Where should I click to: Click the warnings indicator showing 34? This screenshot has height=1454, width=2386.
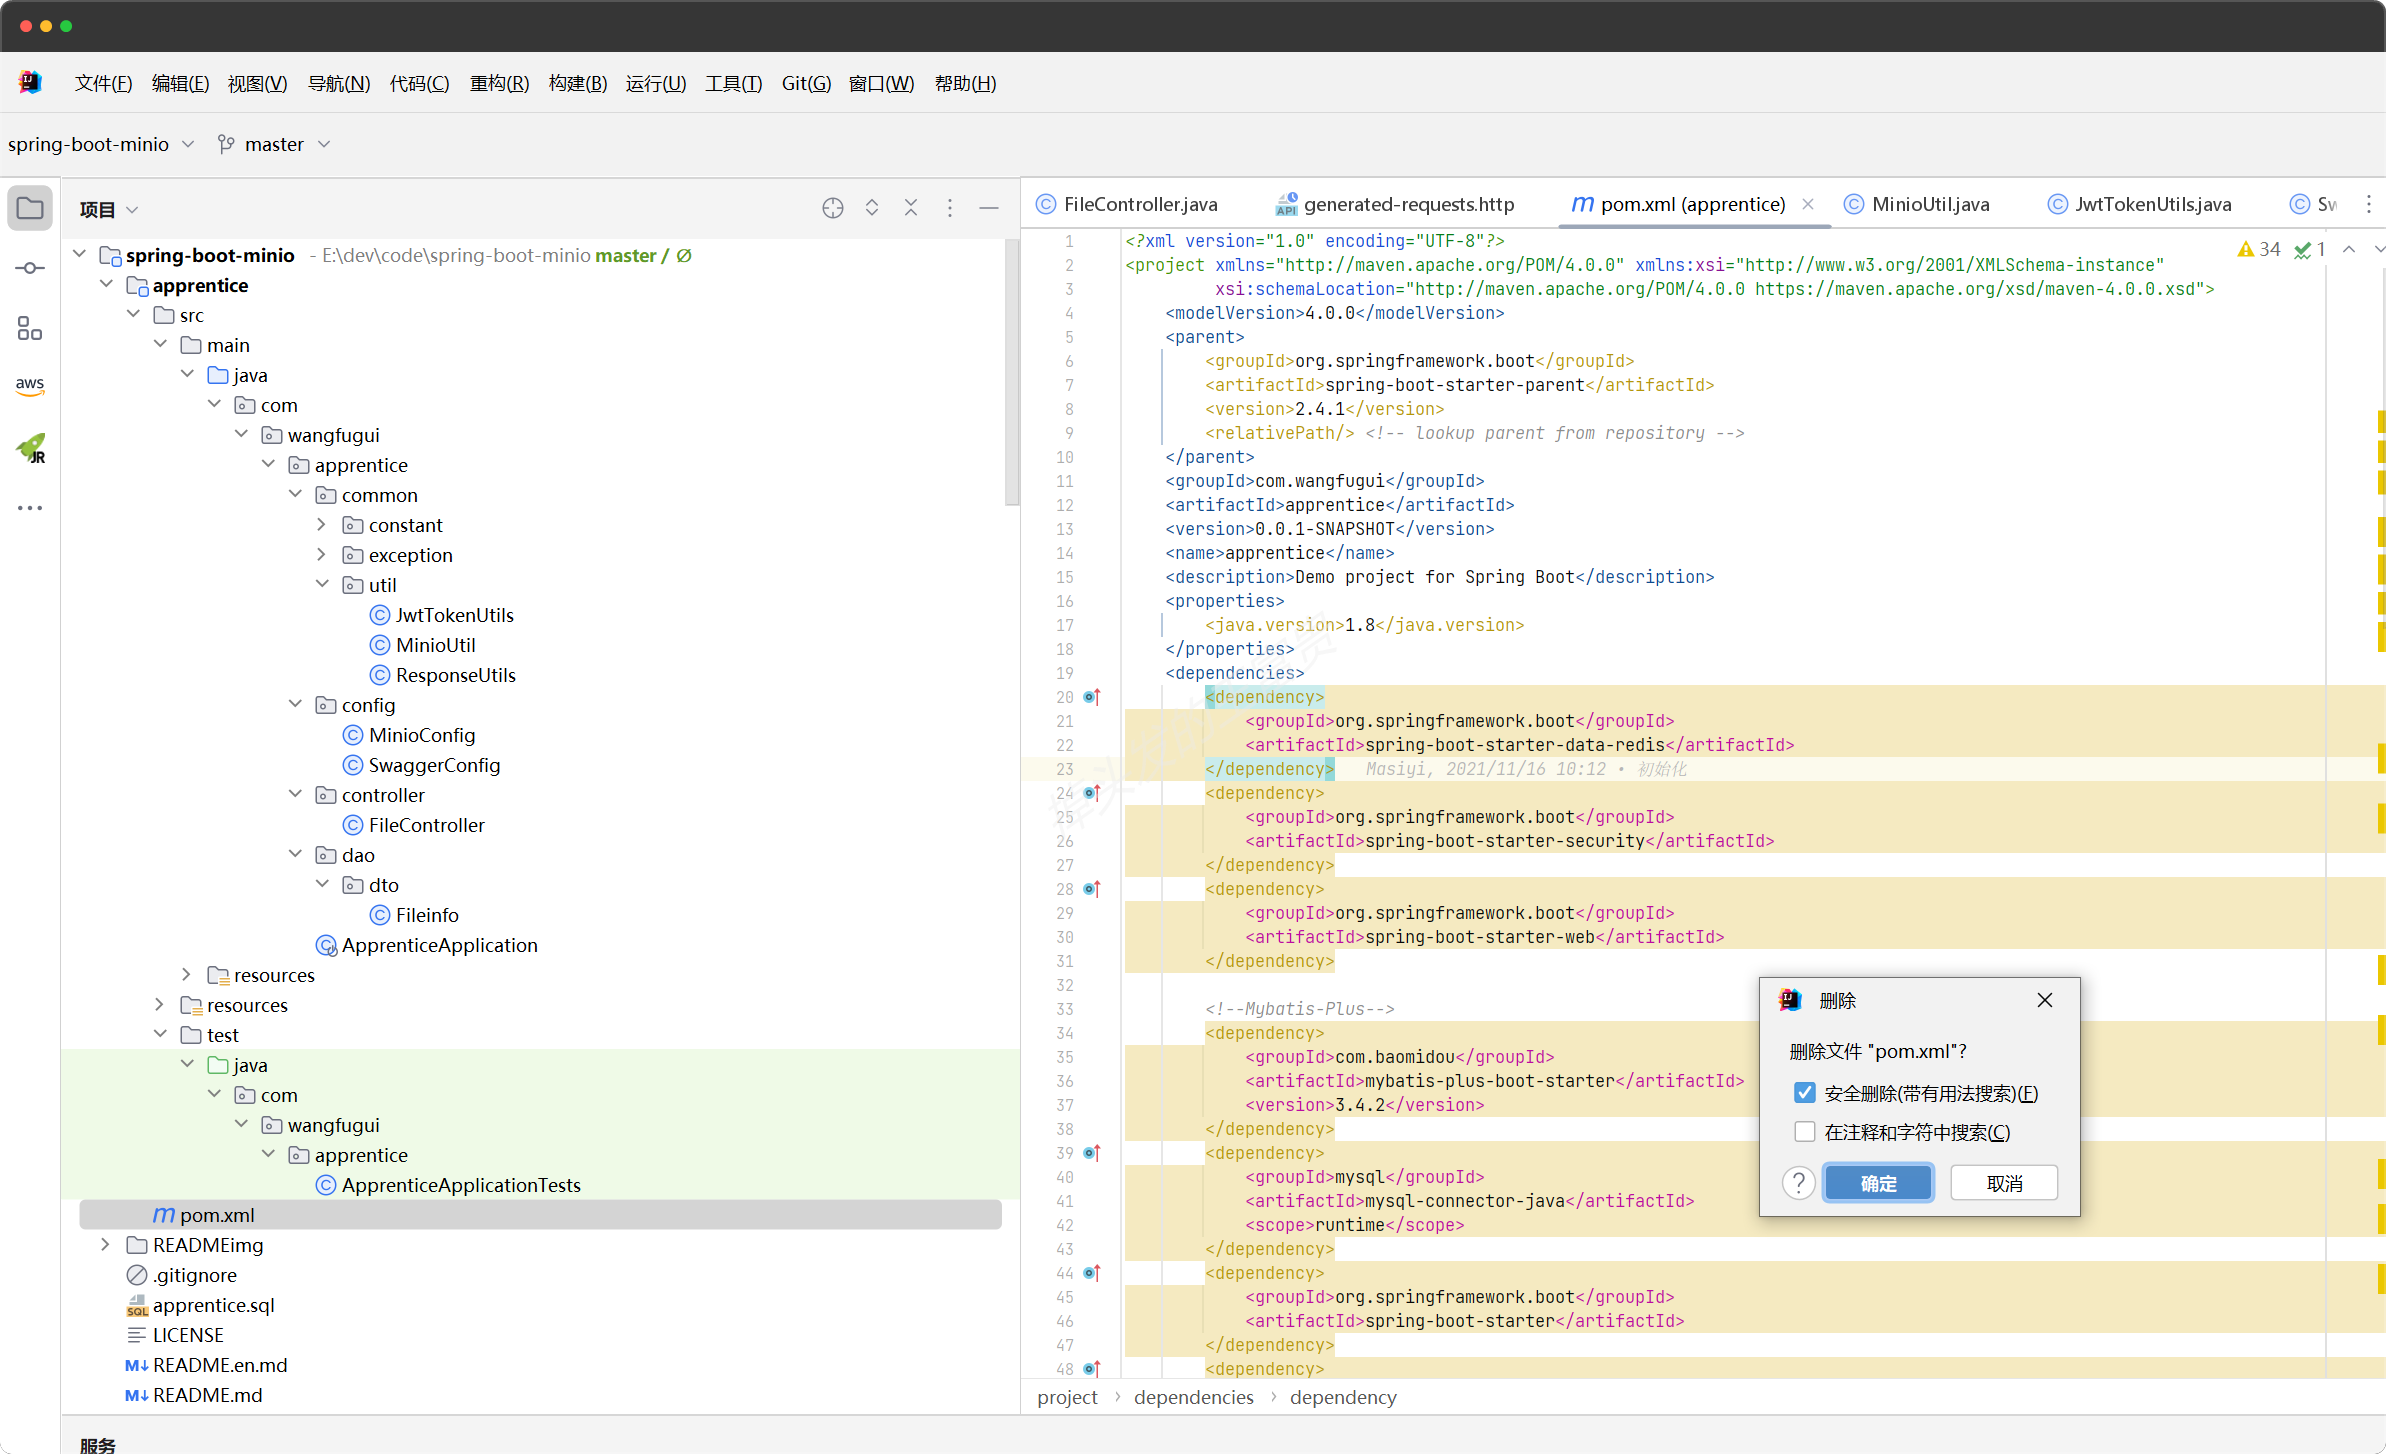point(2260,249)
